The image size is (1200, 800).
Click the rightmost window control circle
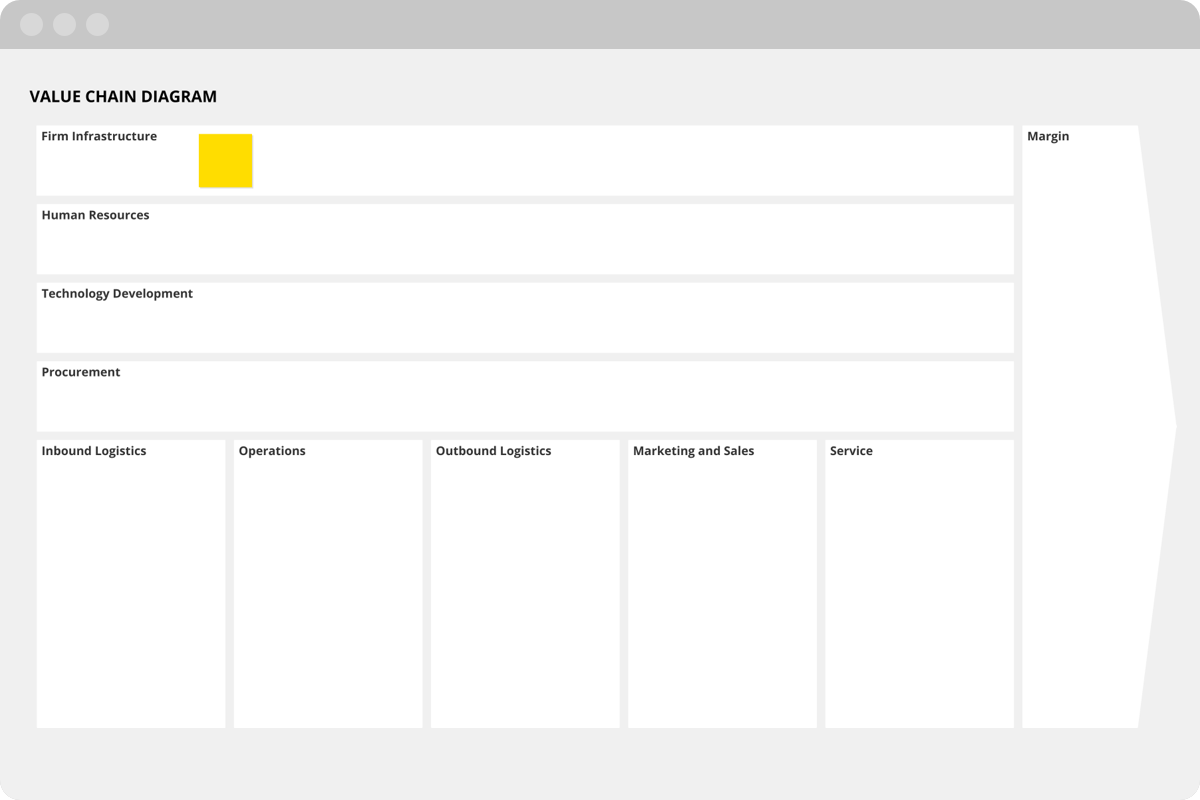click(97, 25)
